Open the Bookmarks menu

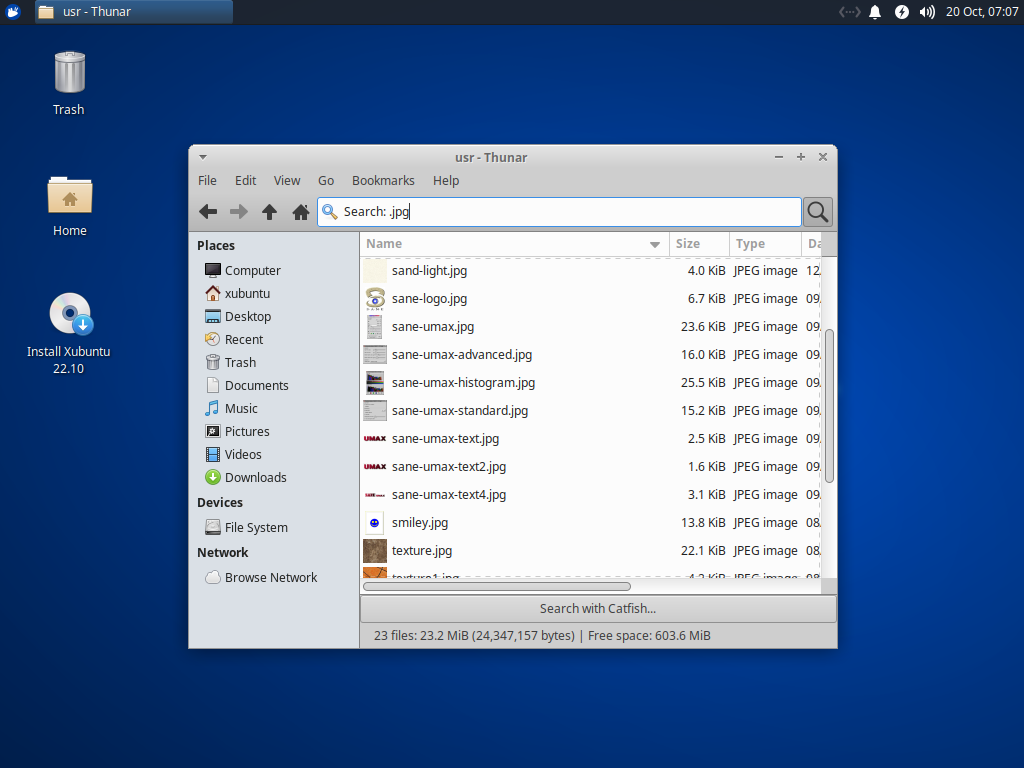click(383, 181)
